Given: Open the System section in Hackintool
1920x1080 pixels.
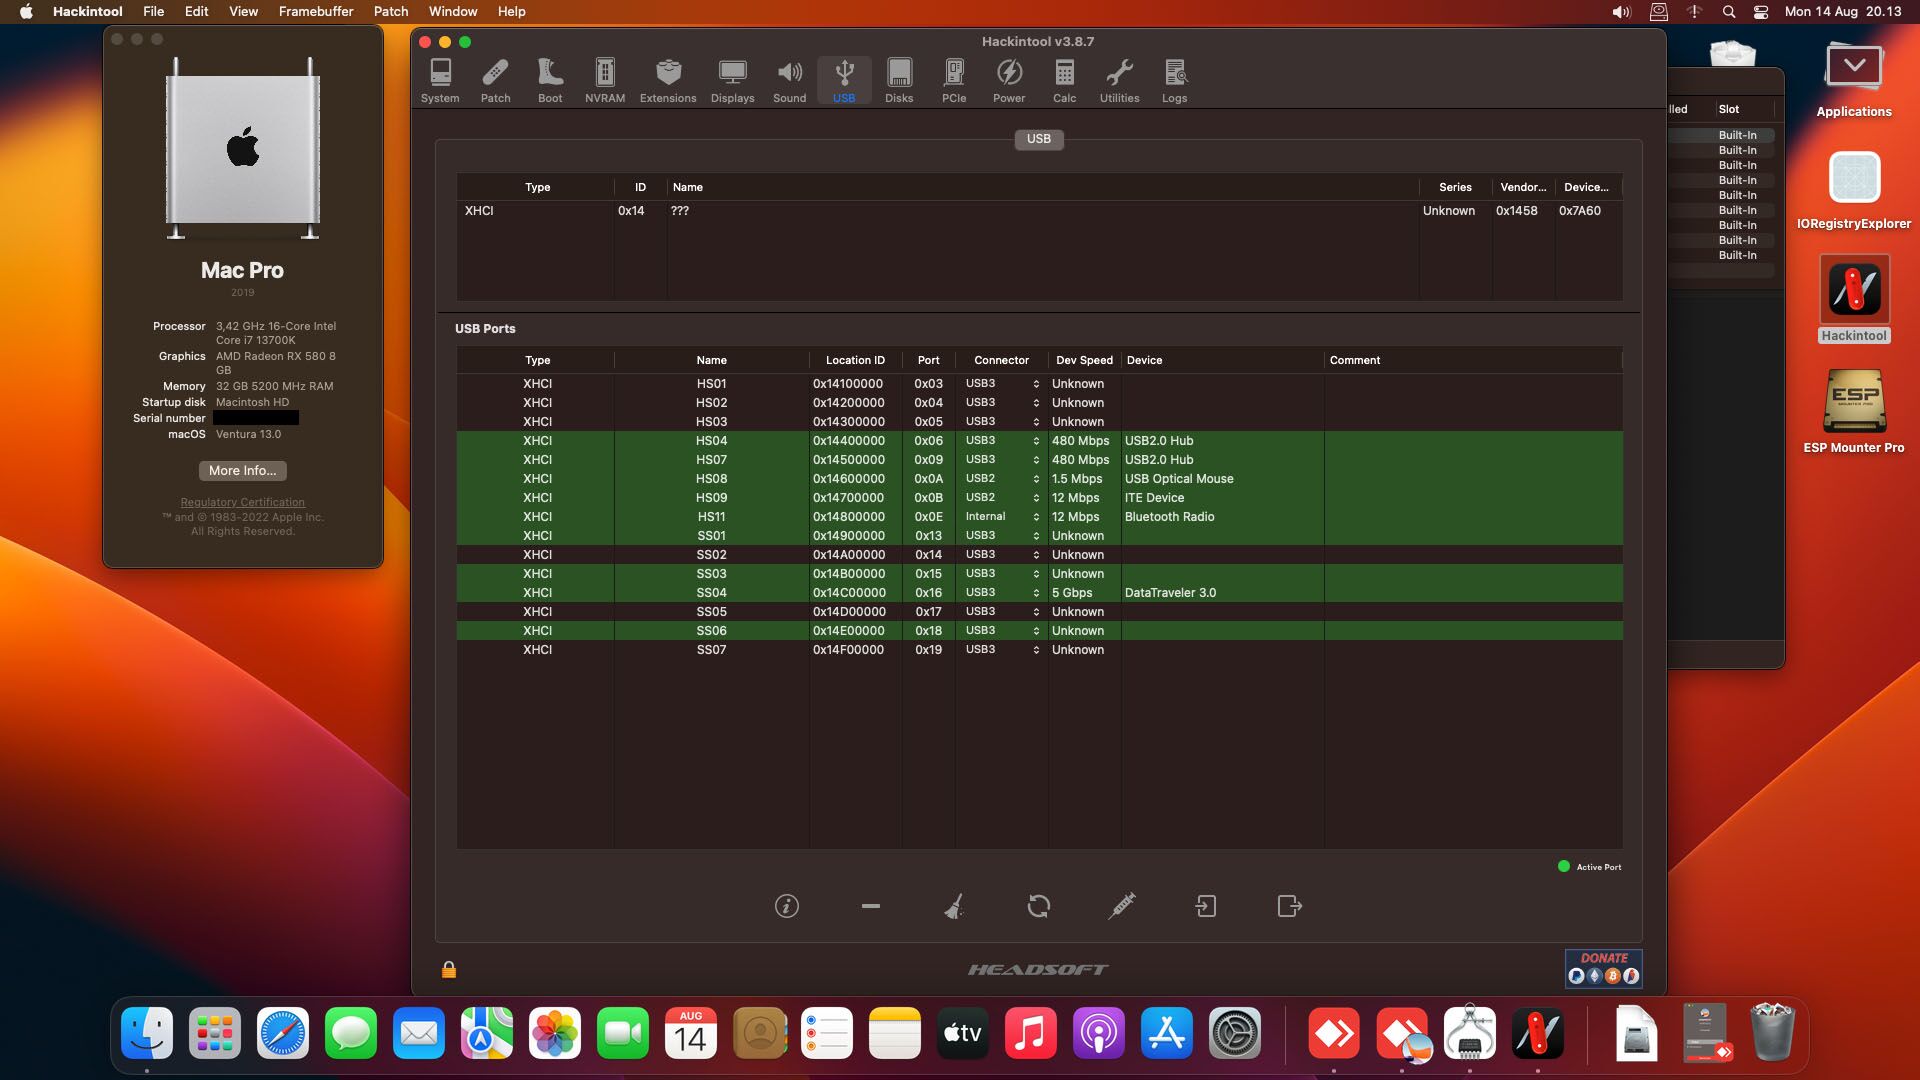Looking at the screenshot, I should pyautogui.click(x=440, y=80).
